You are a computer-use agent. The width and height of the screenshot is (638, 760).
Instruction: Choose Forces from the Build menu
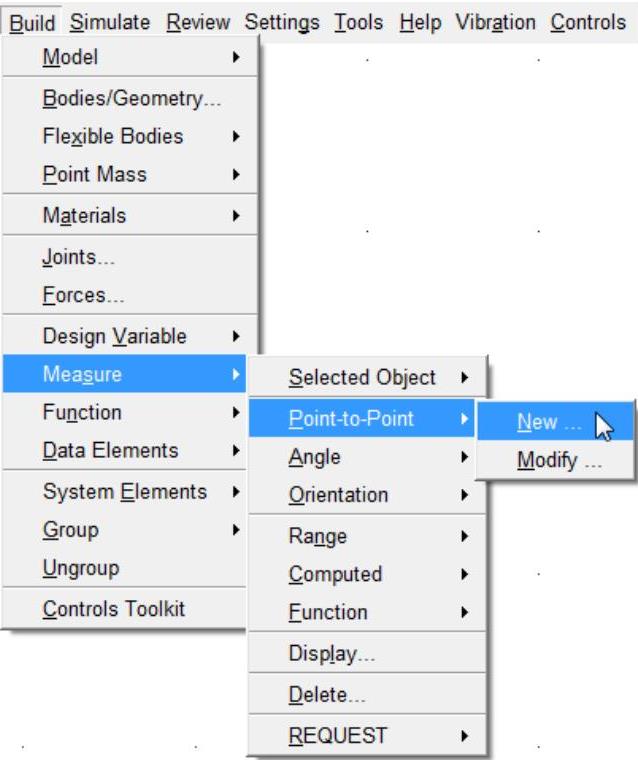(83, 296)
